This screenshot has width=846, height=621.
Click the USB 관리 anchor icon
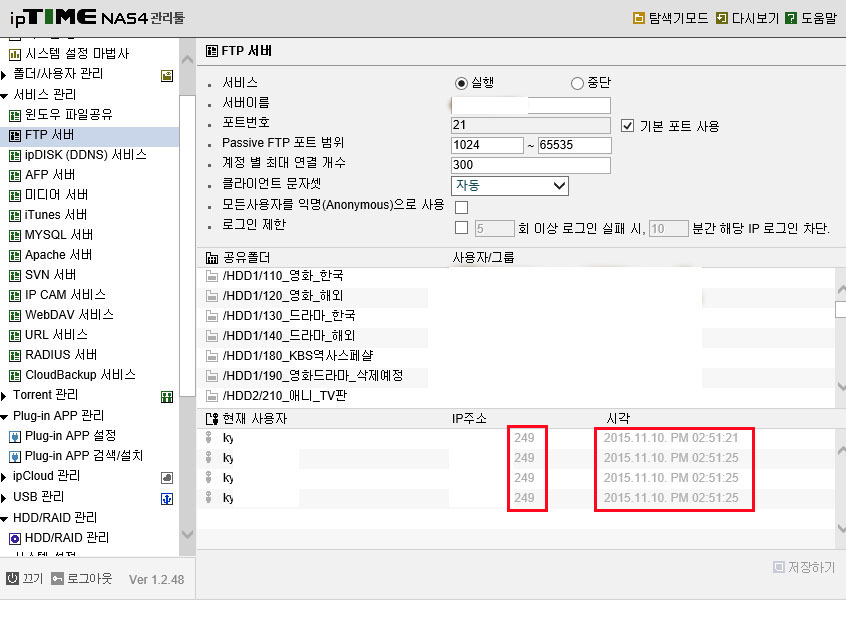tap(167, 499)
